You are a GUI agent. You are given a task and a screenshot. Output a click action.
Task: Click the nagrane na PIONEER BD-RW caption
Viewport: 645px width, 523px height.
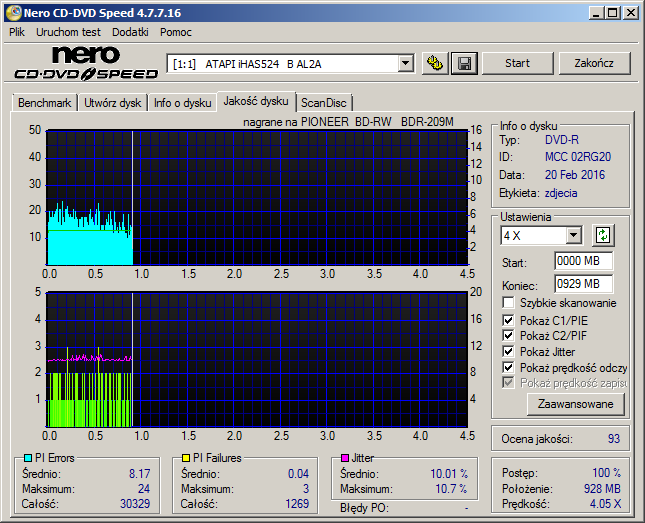[348, 122]
